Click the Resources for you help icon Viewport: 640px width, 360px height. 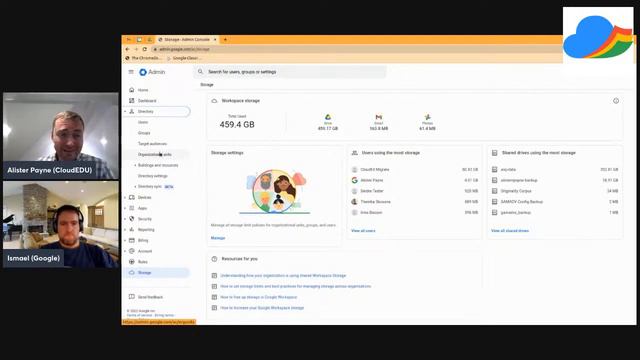[x=214, y=259]
